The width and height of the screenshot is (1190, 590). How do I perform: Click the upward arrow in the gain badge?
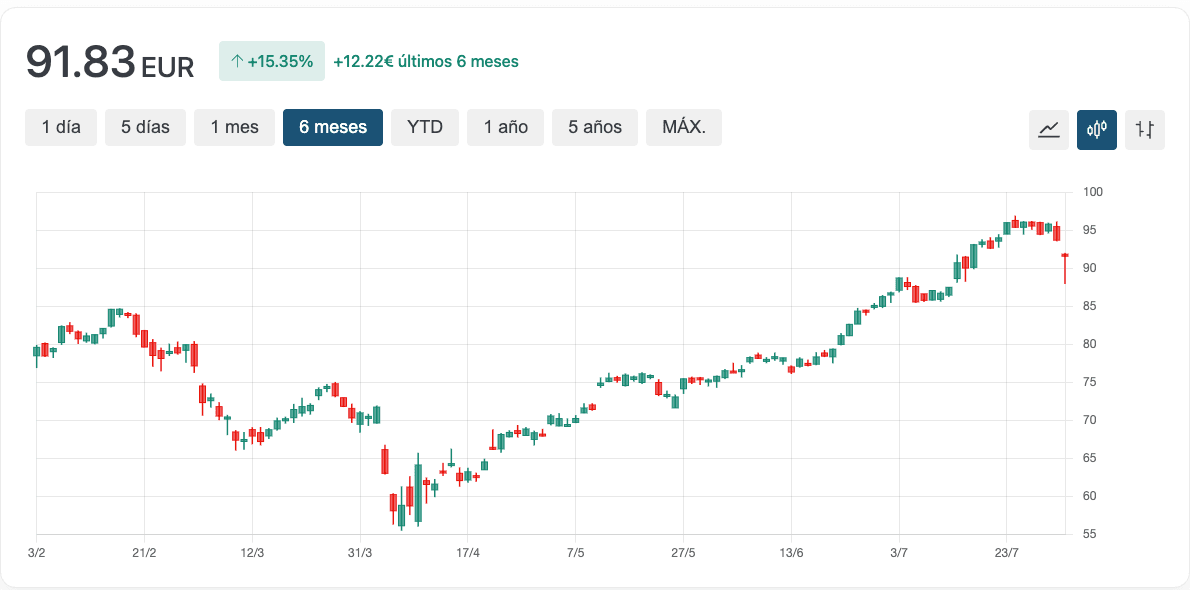coord(237,61)
